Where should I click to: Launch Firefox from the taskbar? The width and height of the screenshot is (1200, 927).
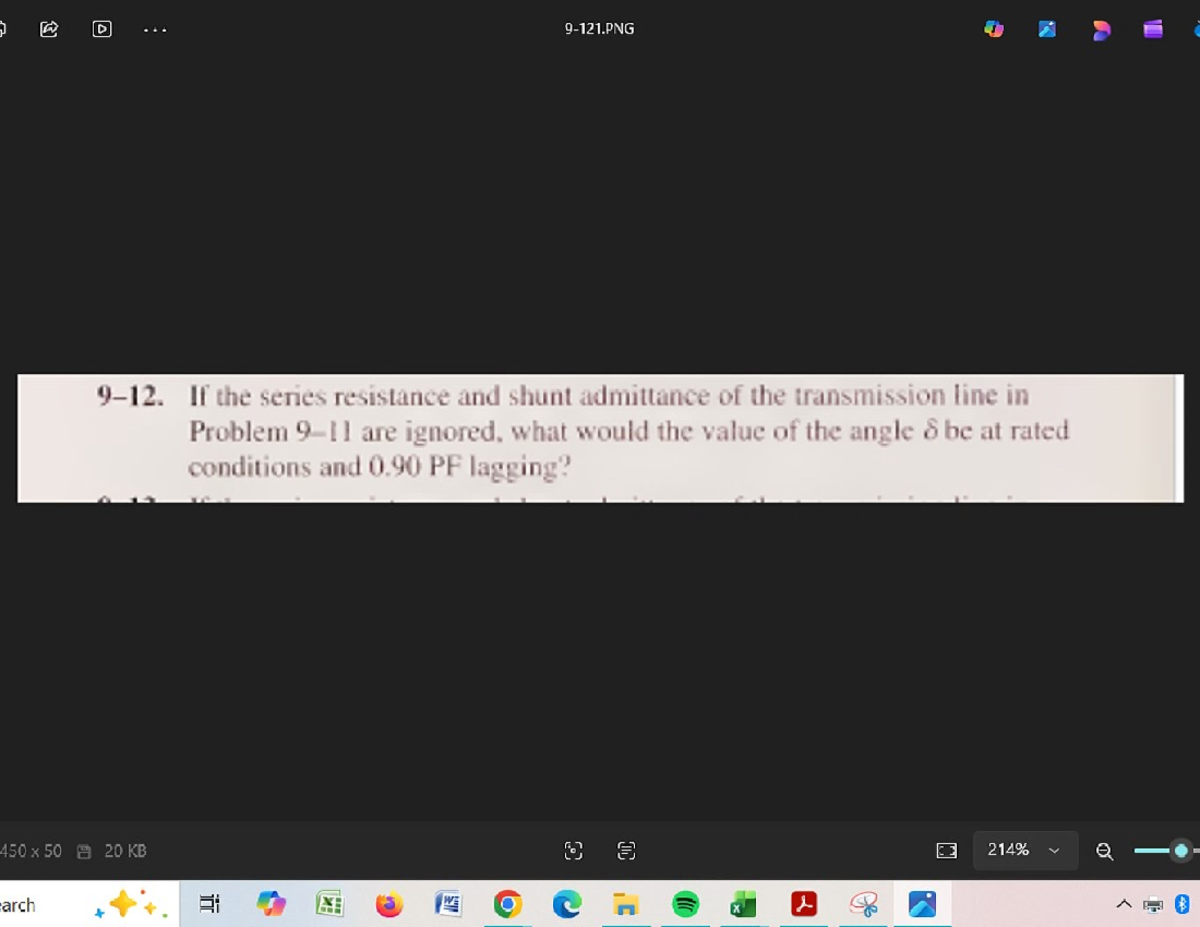(x=389, y=905)
